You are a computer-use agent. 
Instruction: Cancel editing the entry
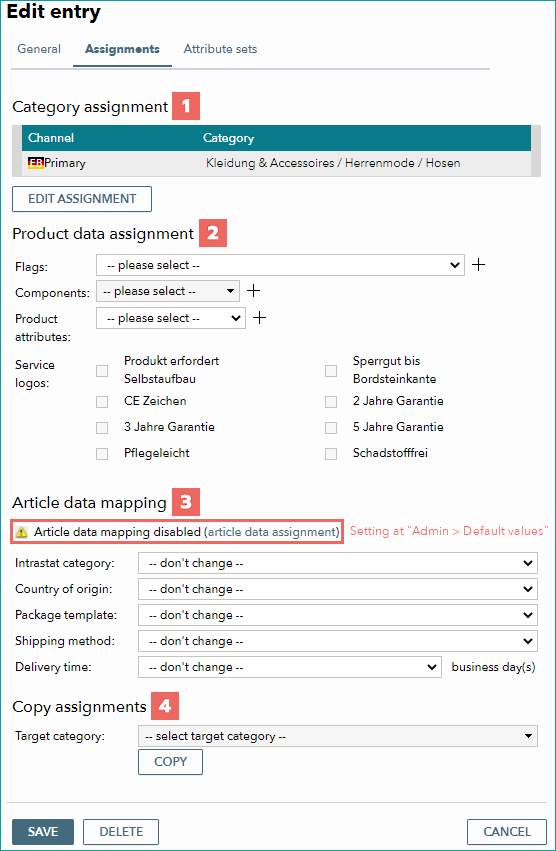507,831
